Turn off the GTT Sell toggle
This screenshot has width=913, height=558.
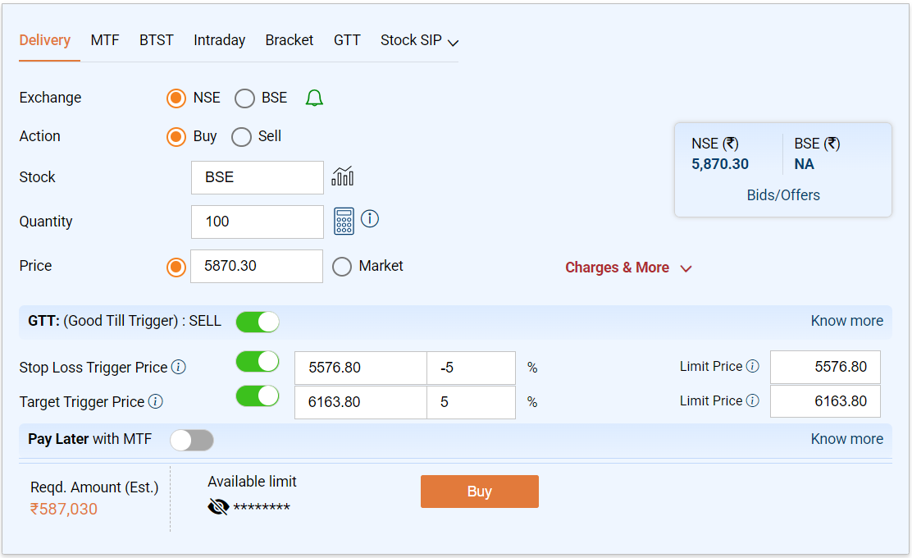(257, 322)
